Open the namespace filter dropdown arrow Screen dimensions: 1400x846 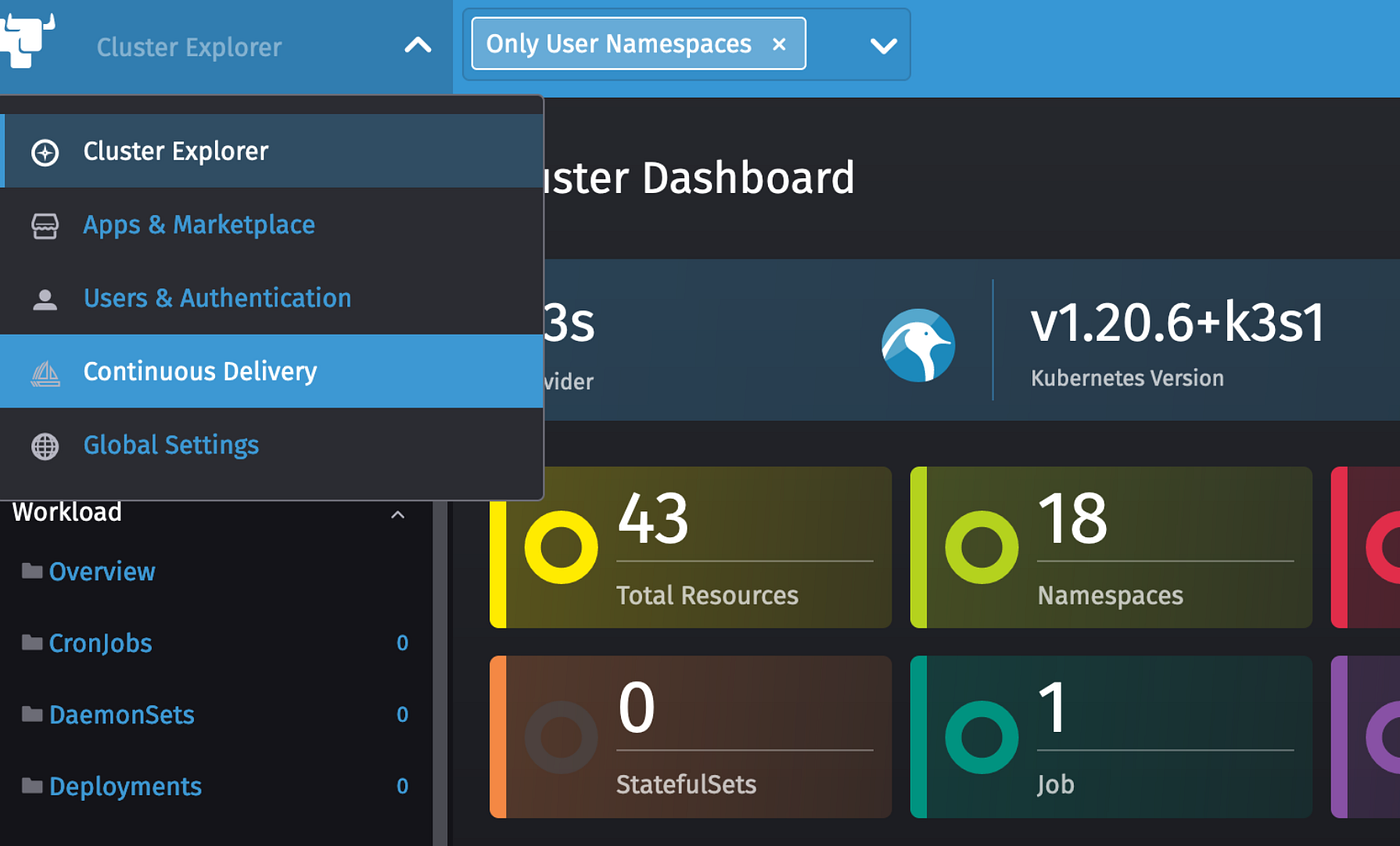click(x=883, y=46)
